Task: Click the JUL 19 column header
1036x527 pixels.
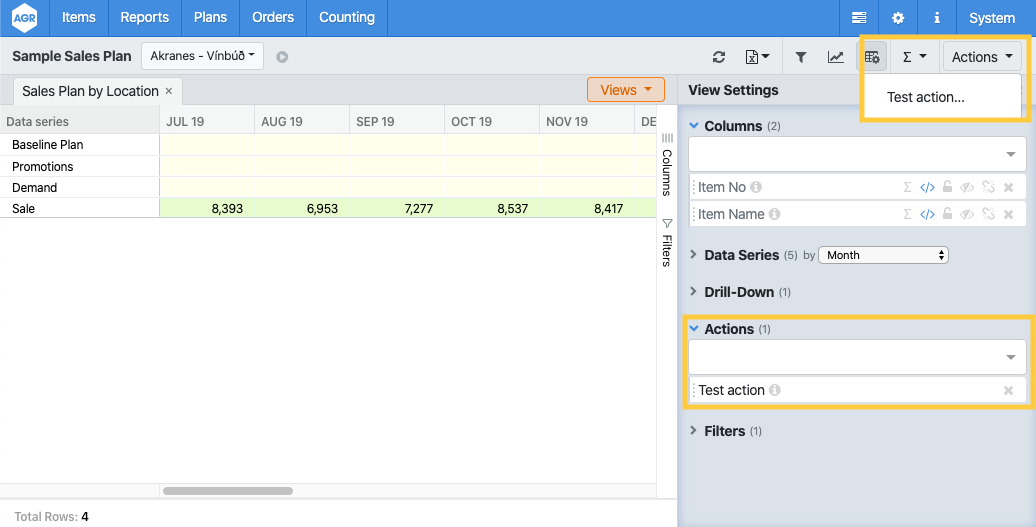Action: [207, 122]
